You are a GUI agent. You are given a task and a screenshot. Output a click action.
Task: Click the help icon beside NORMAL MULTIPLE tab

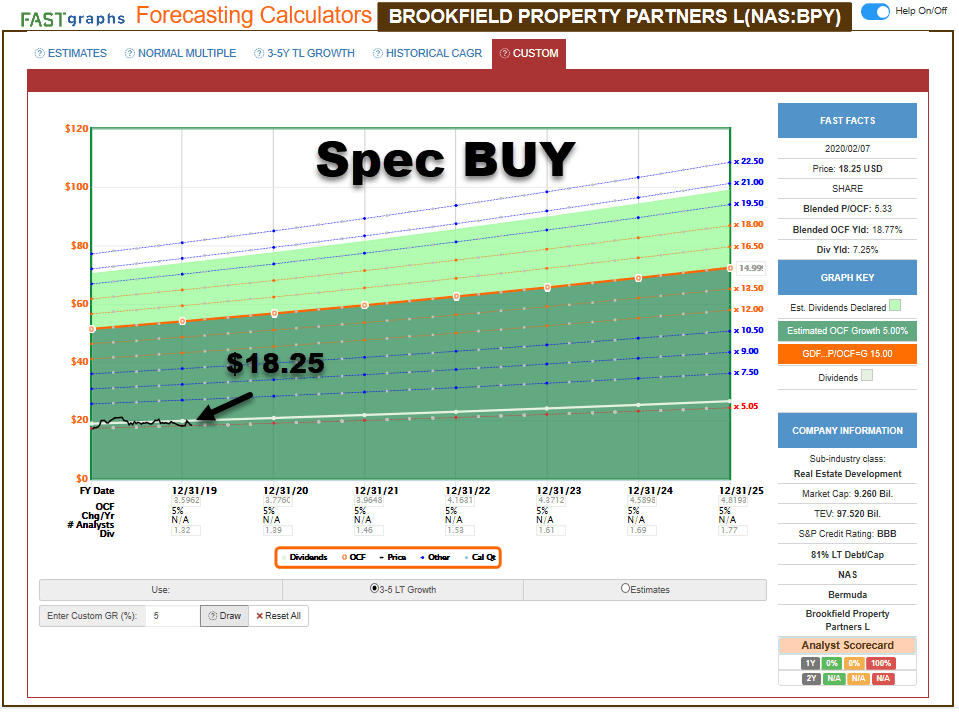point(130,53)
